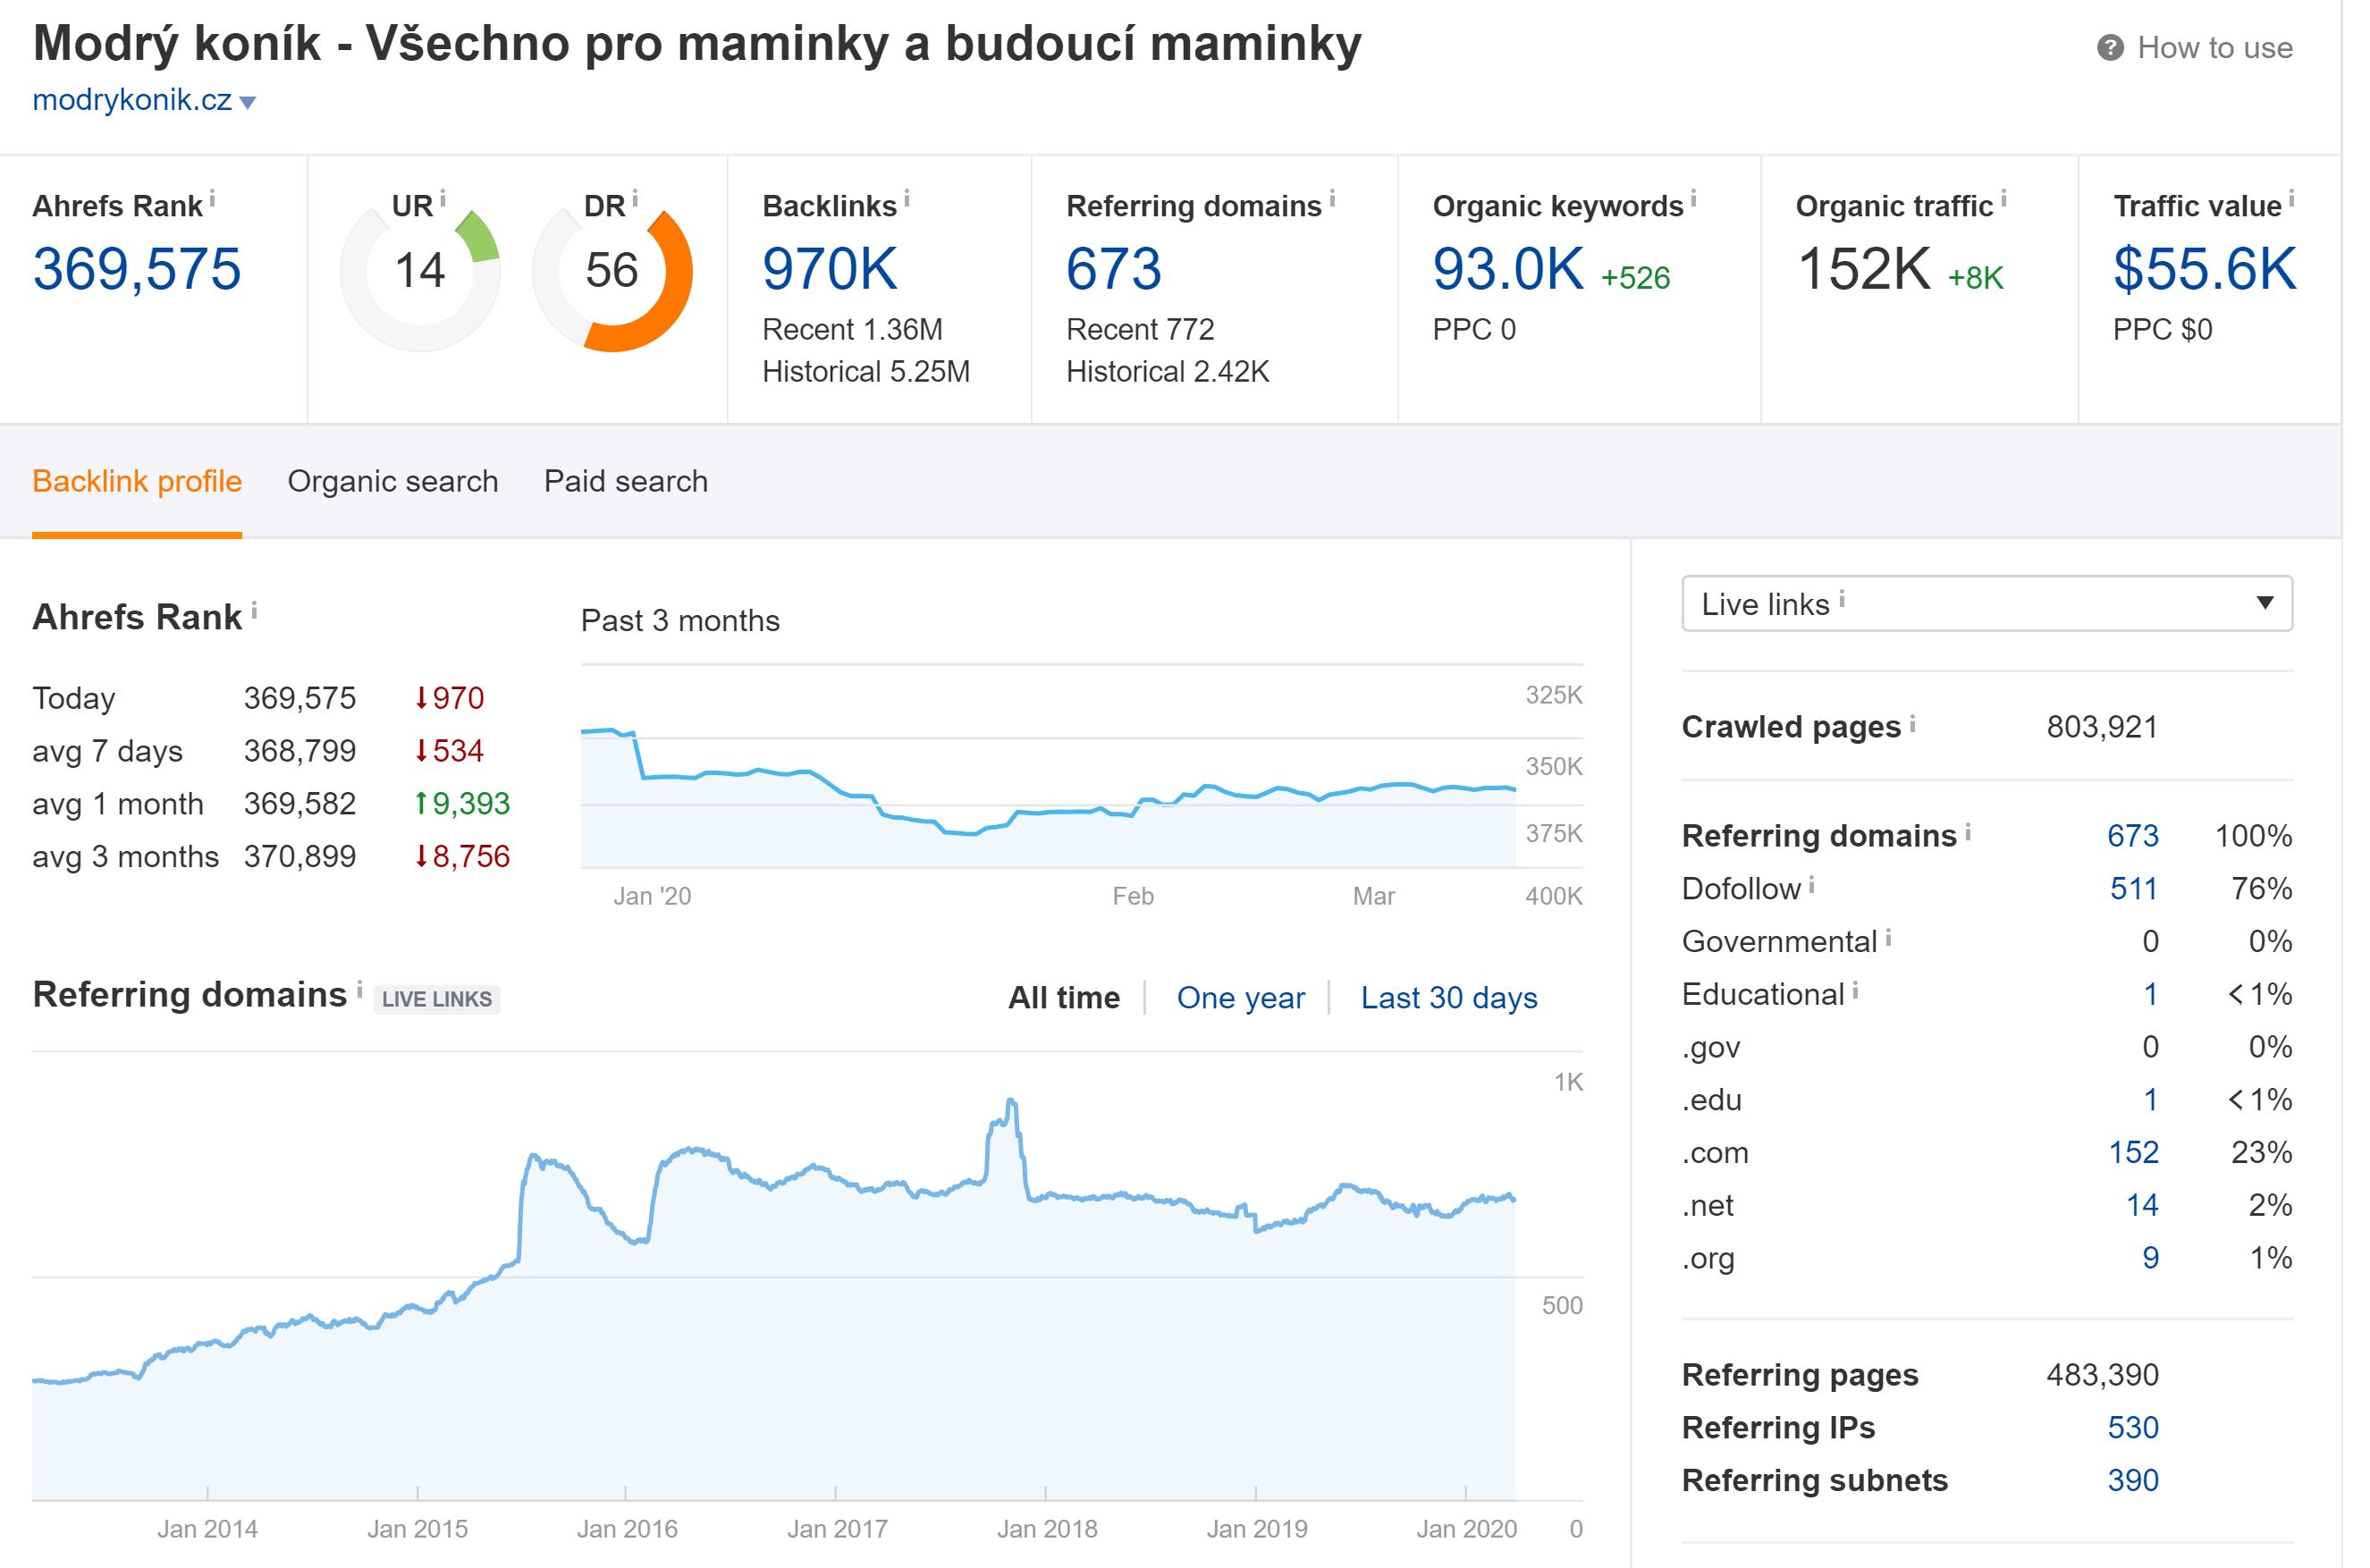Screen dimensions: 2370x1568
Task: Click info icon inside Live links dropdown
Action: point(1842,598)
